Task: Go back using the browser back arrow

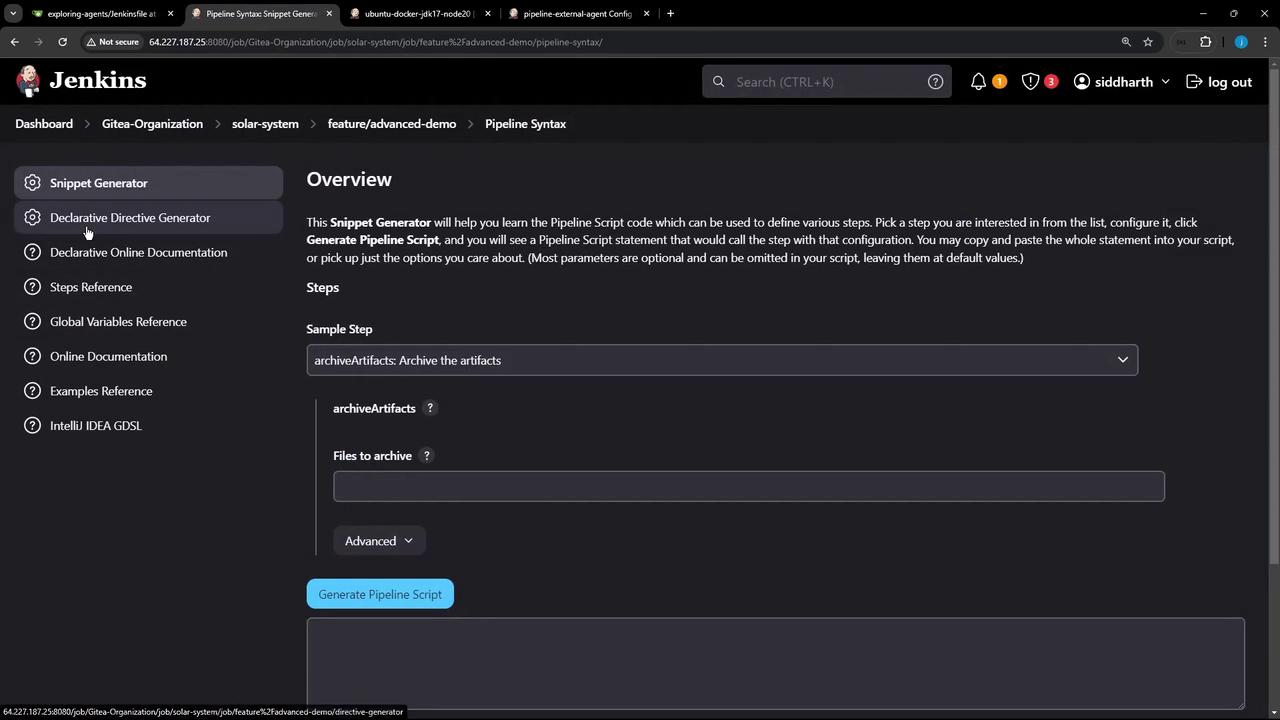Action: 14,42
